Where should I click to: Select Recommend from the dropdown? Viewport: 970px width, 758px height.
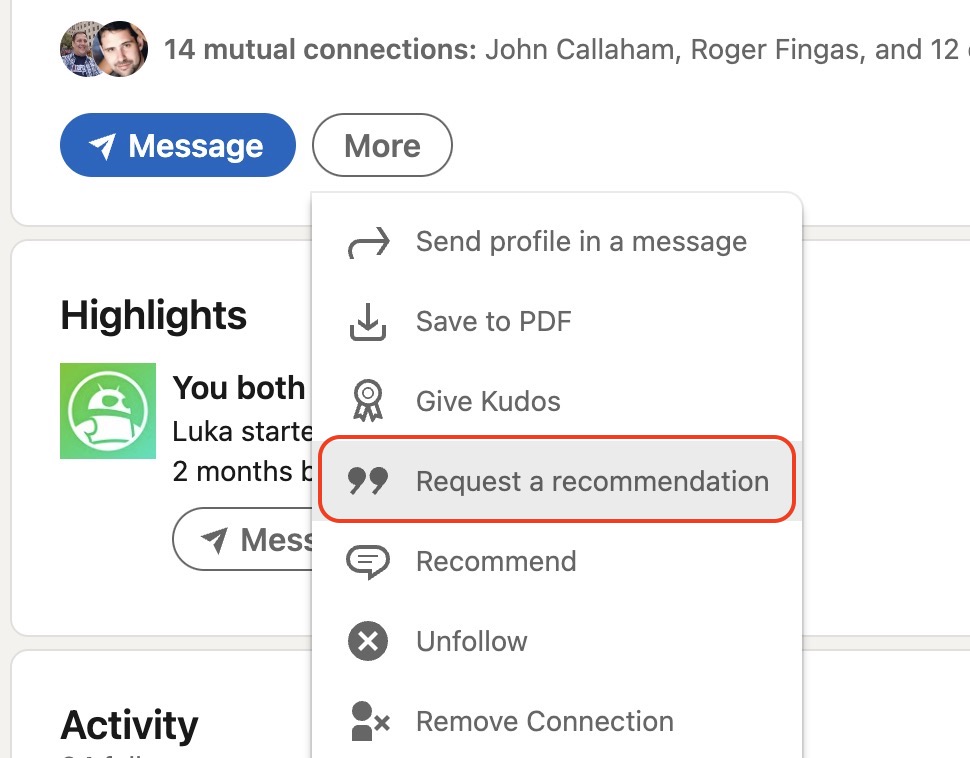point(496,562)
